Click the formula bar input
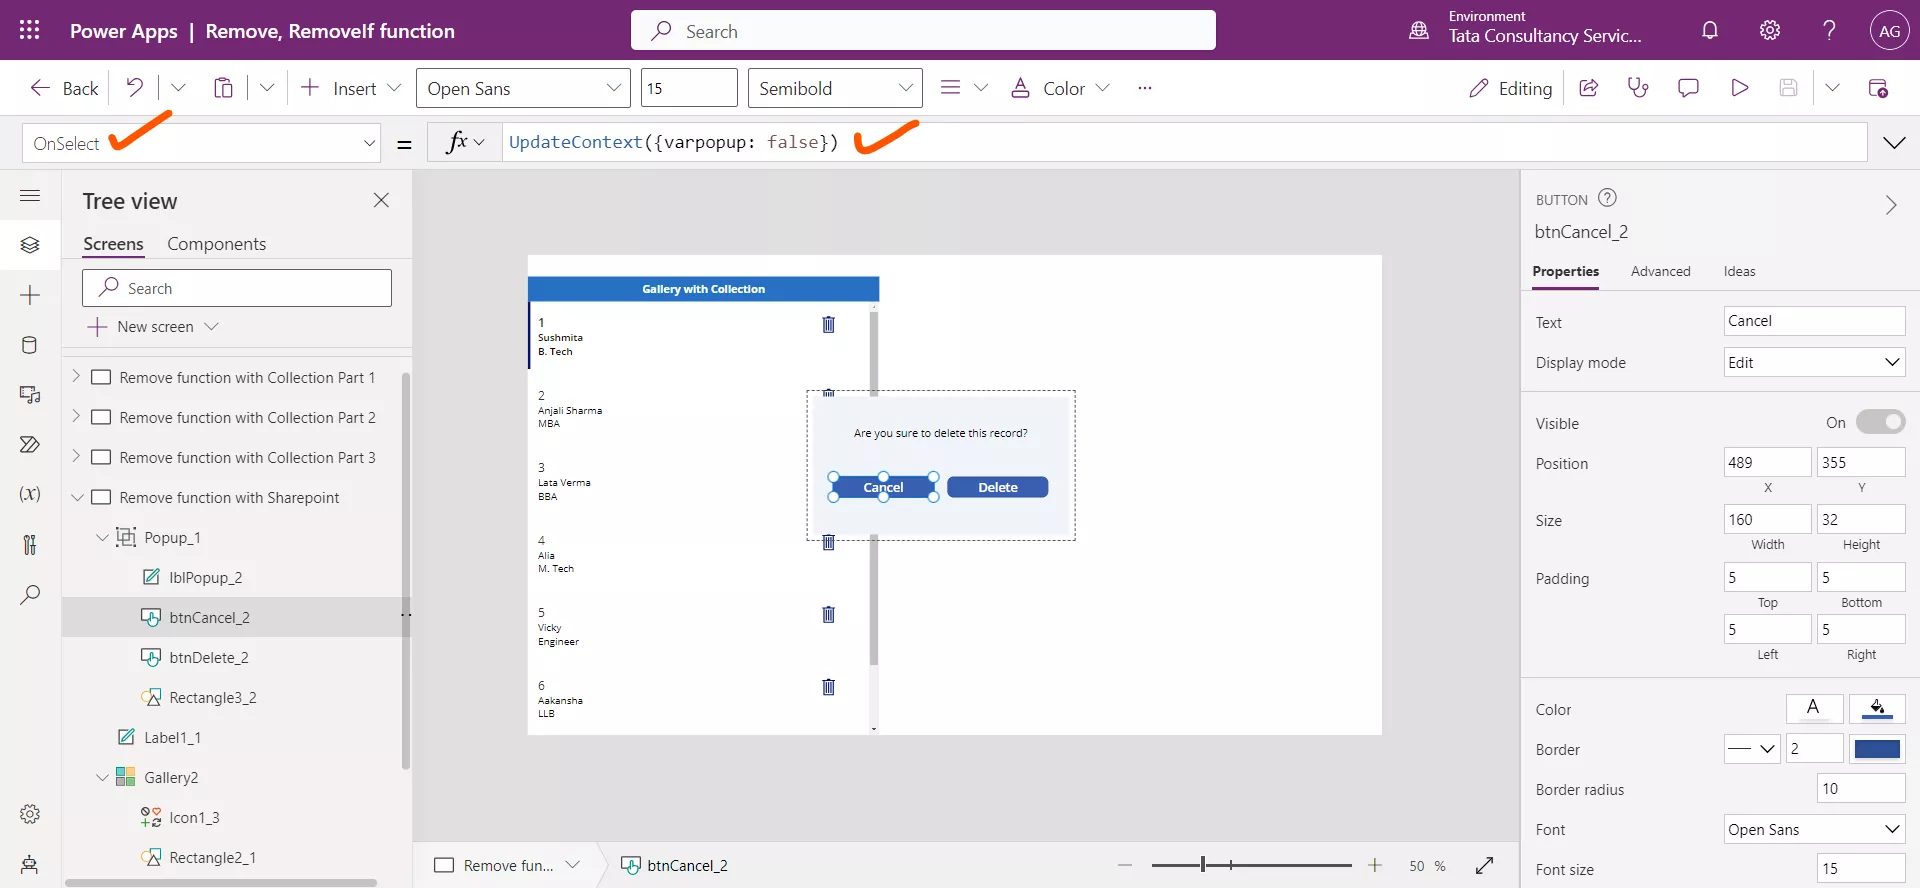The image size is (1920, 888). tap(1185, 142)
